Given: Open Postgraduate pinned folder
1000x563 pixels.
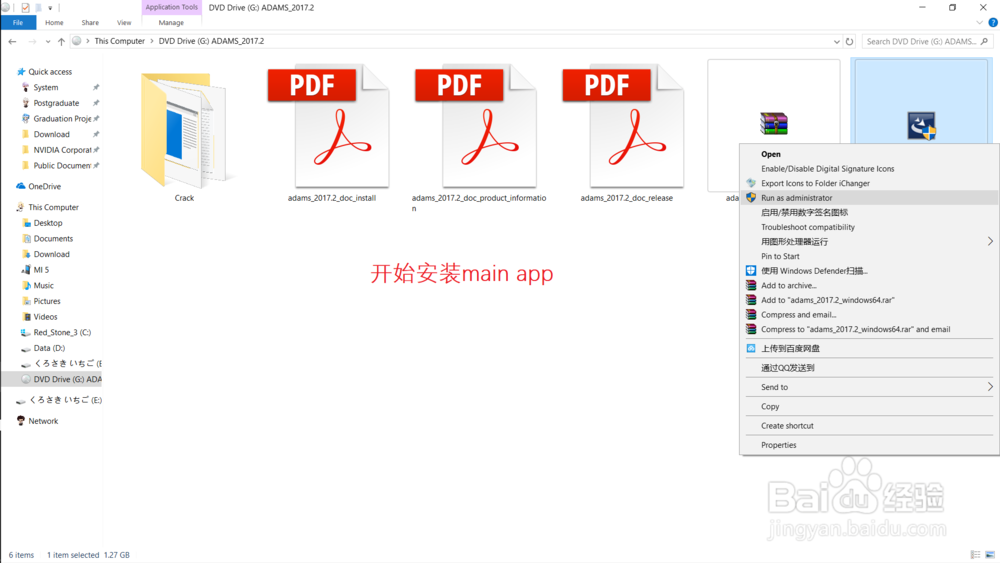Looking at the screenshot, I should tap(56, 103).
